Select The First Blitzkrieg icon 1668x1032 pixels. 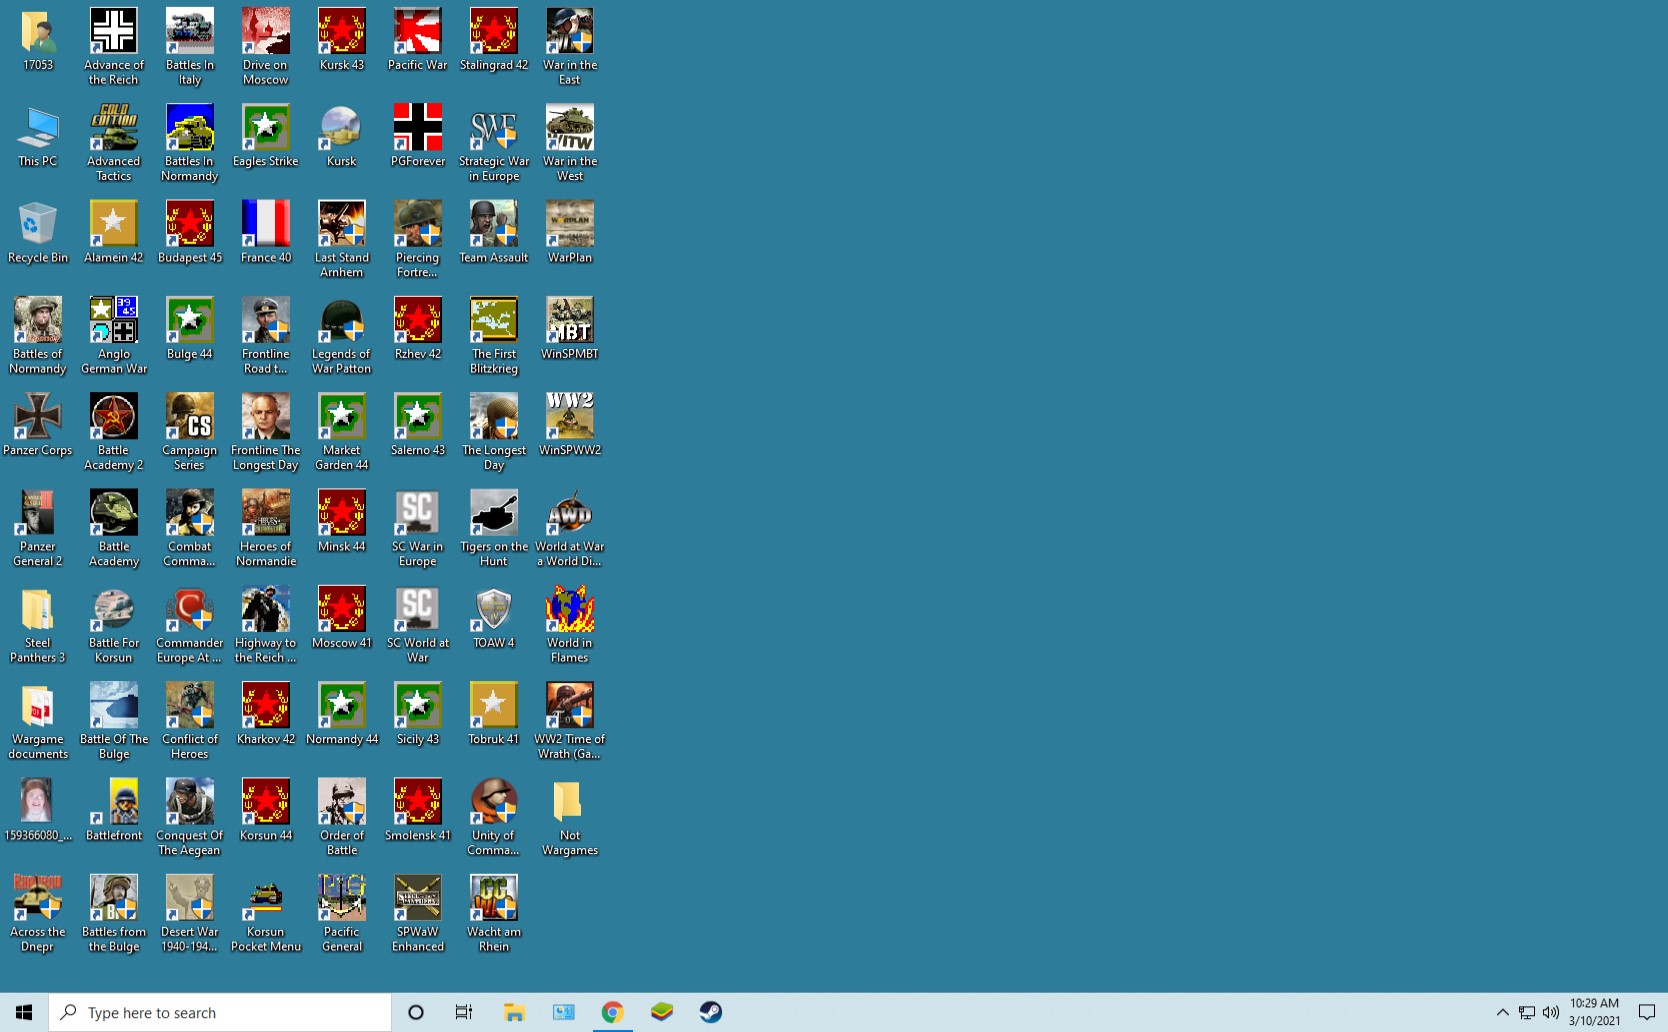click(x=494, y=321)
